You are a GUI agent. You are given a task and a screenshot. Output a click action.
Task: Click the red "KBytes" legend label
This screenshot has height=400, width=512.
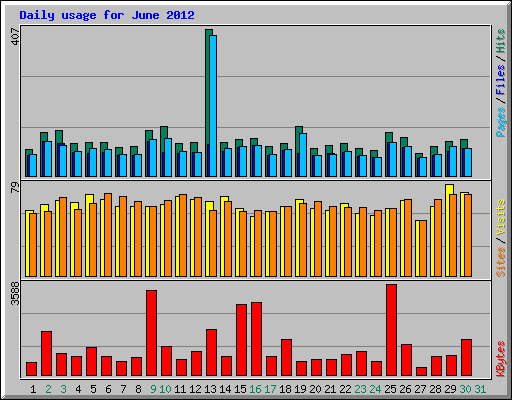500,358
